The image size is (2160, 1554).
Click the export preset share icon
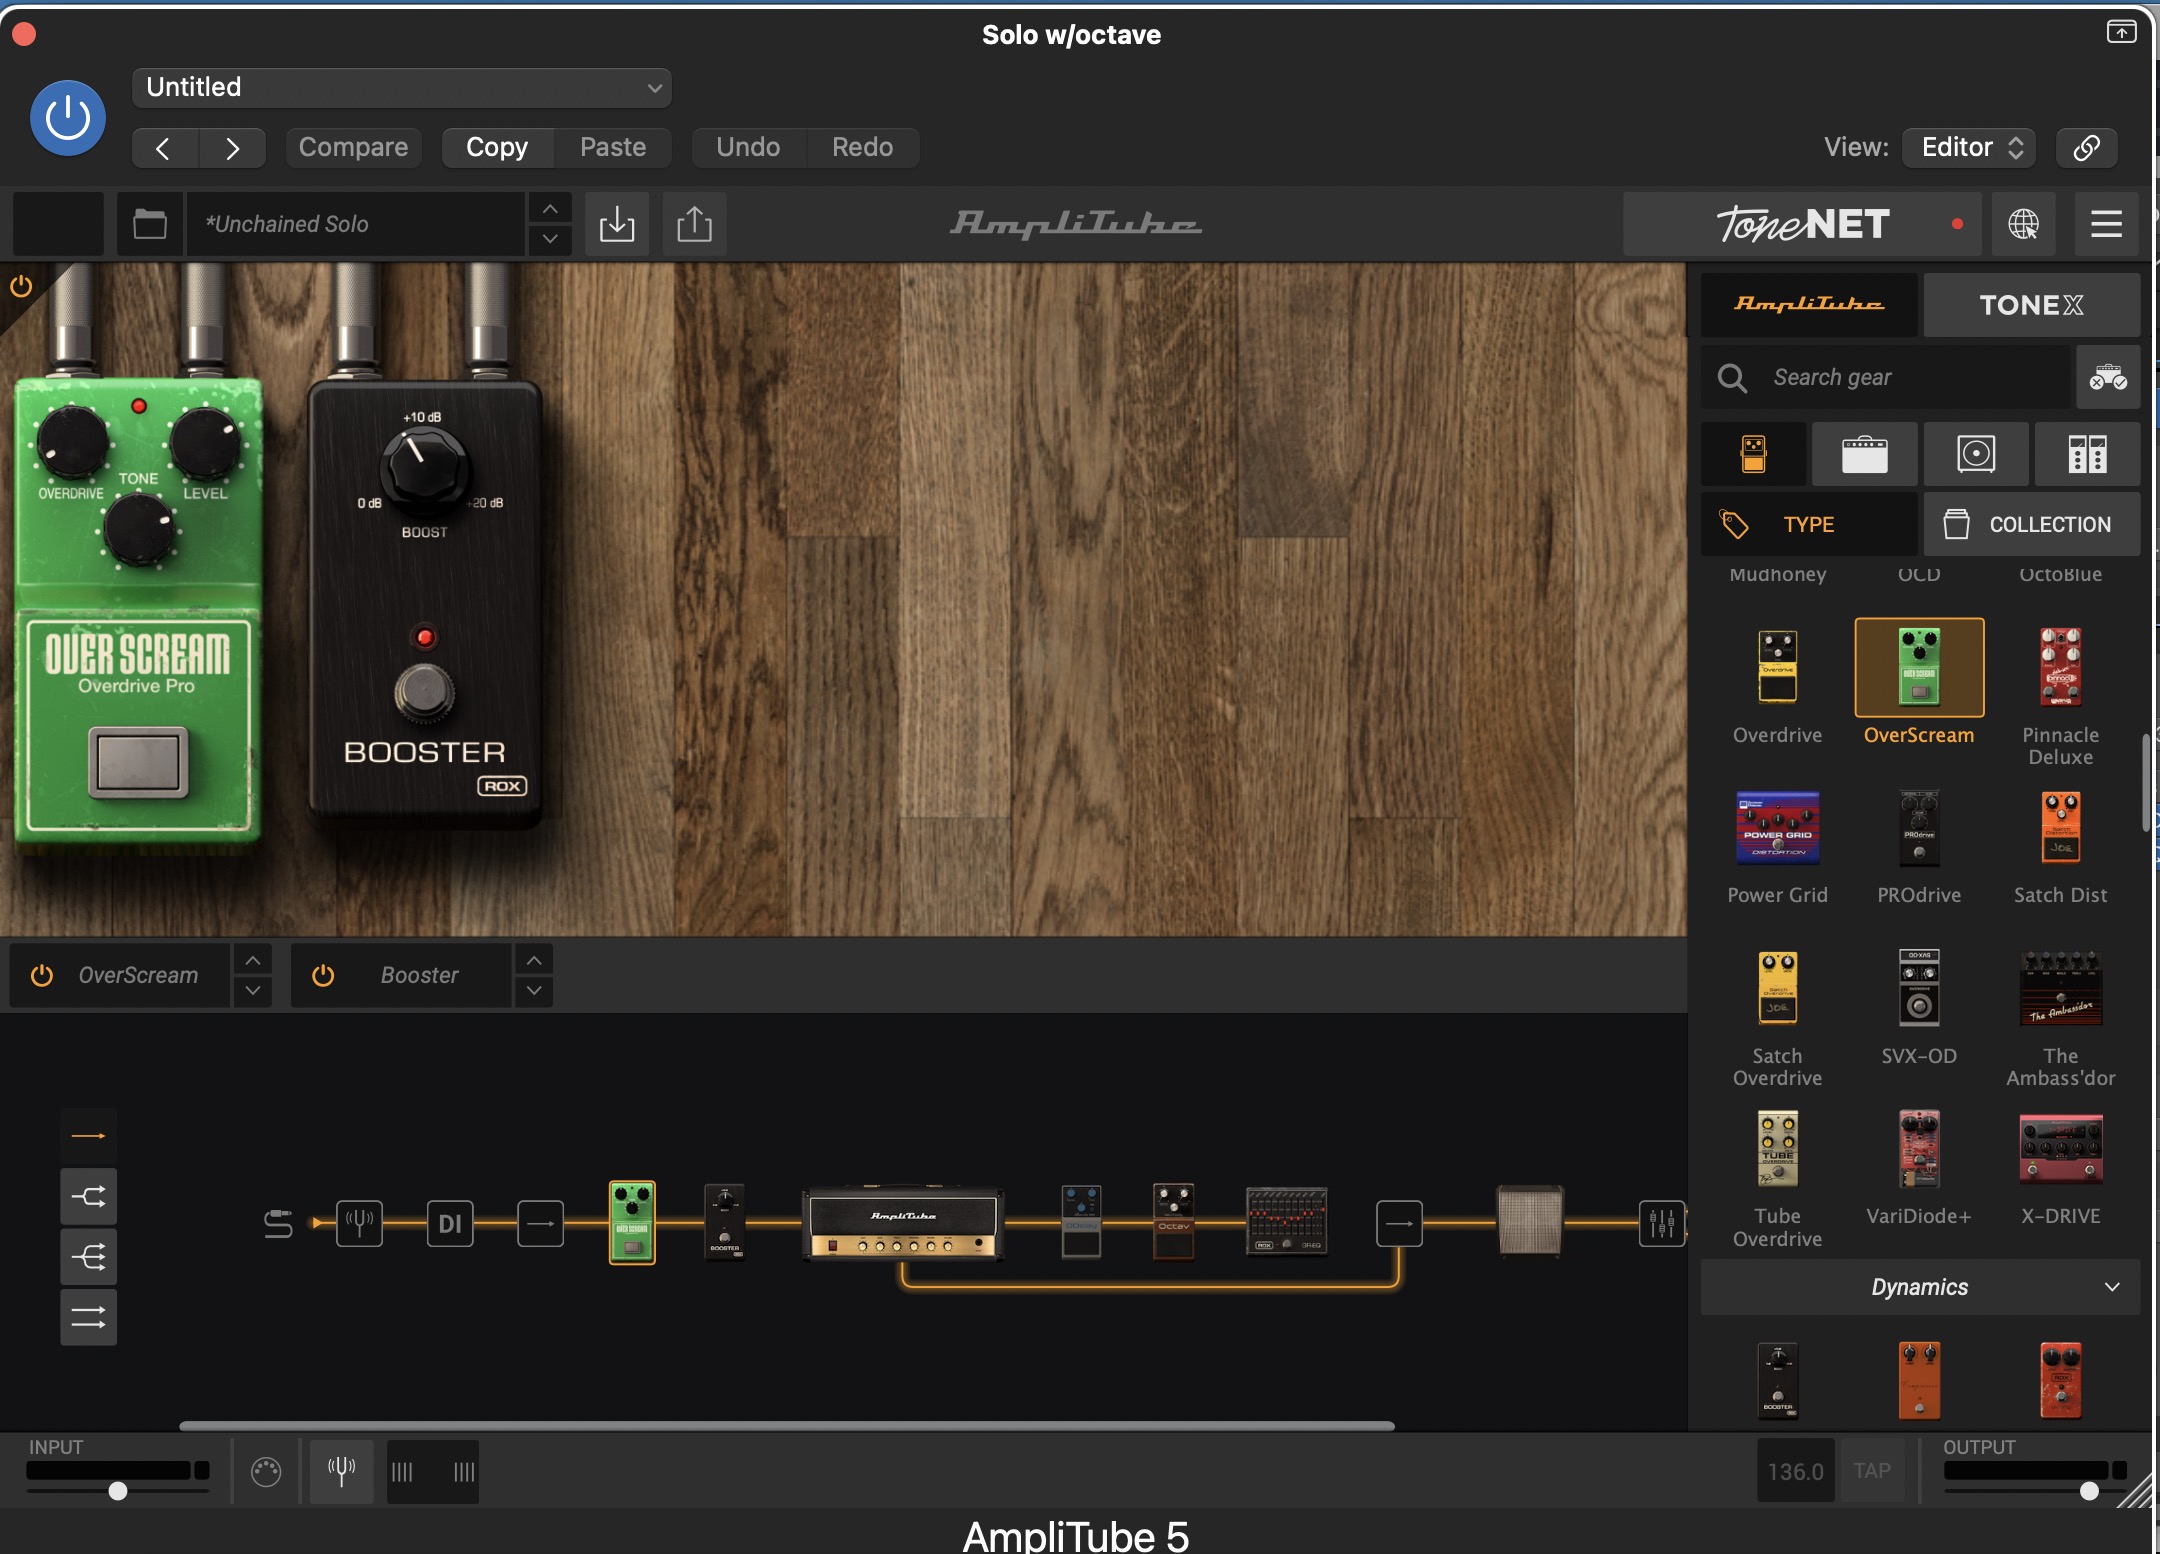[x=694, y=224]
